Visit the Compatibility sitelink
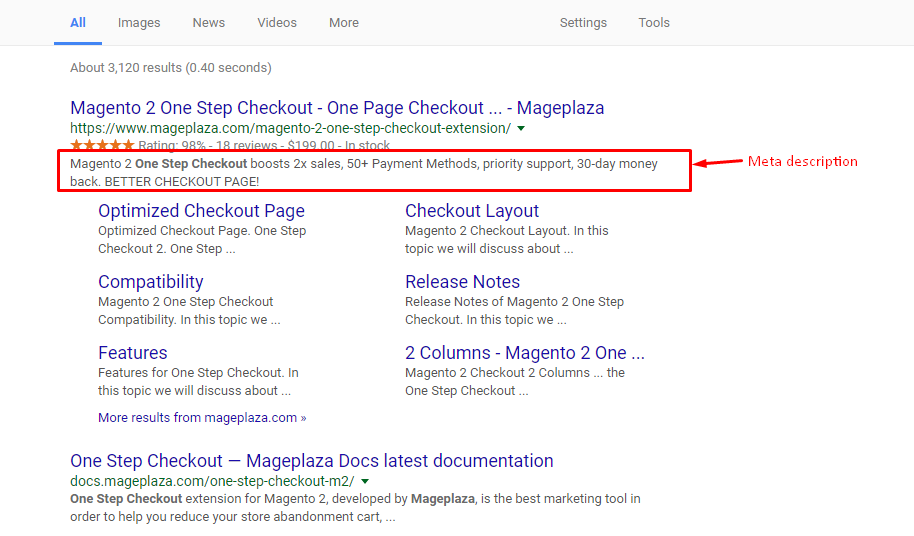This screenshot has width=914, height=536. tap(150, 282)
